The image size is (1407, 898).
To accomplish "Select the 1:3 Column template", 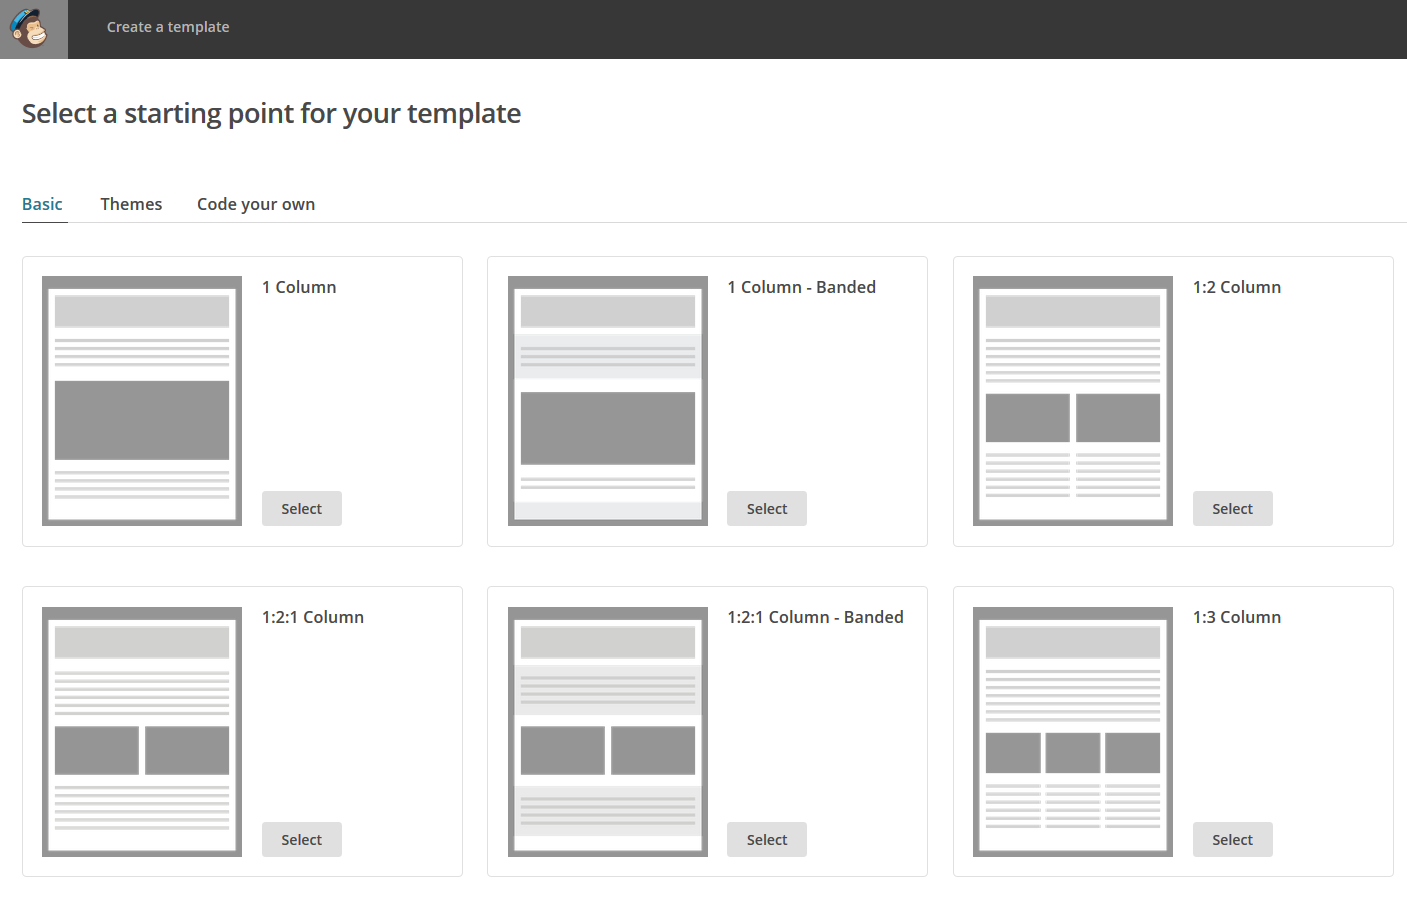I will [1233, 839].
